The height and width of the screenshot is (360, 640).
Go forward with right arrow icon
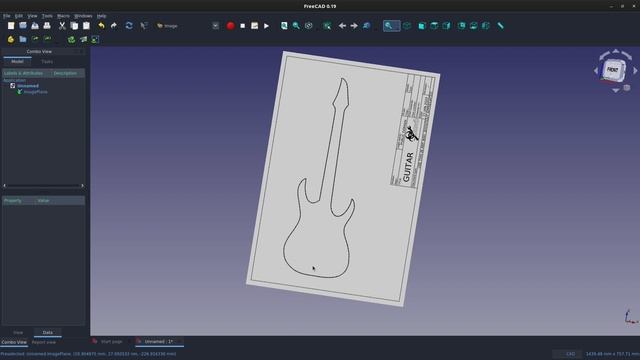[x=354, y=26]
